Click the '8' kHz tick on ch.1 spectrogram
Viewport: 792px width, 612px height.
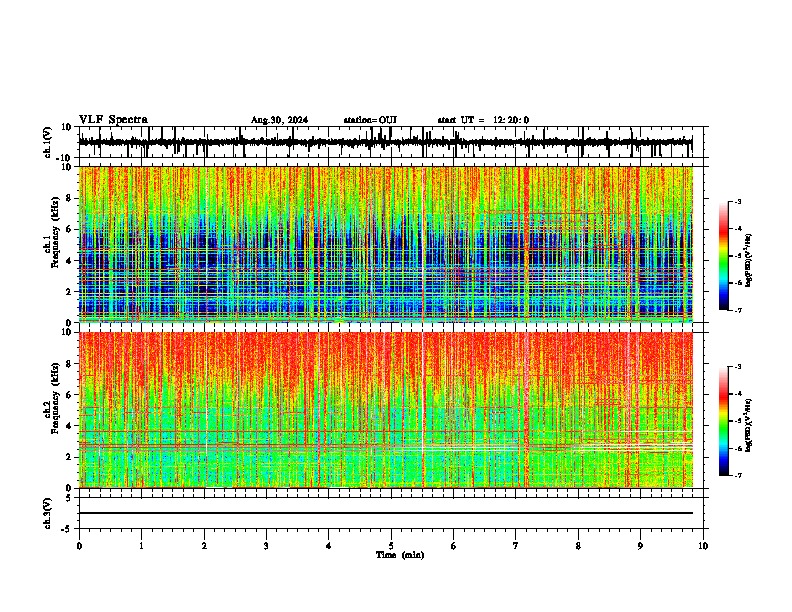(x=71, y=198)
